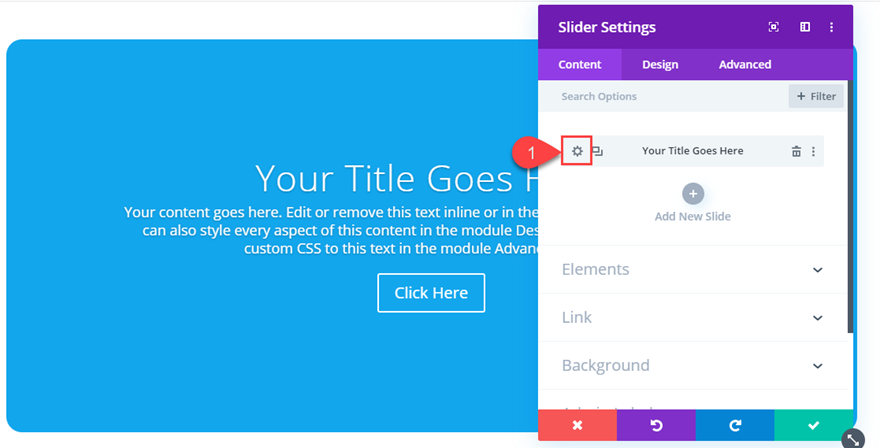
Task: Duplicate the 'Your Title Goes Here' slide
Action: [597, 151]
